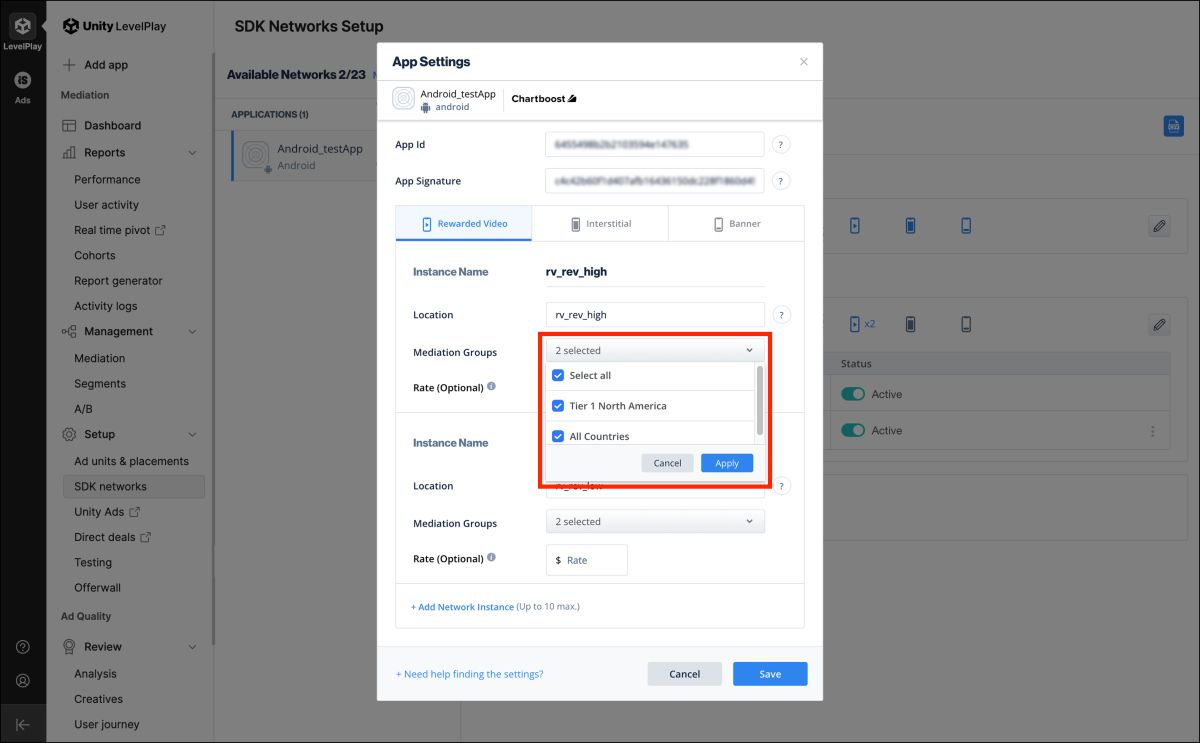Click the LevelPlay icon in left rail
The image size is (1200, 743).
[22, 27]
